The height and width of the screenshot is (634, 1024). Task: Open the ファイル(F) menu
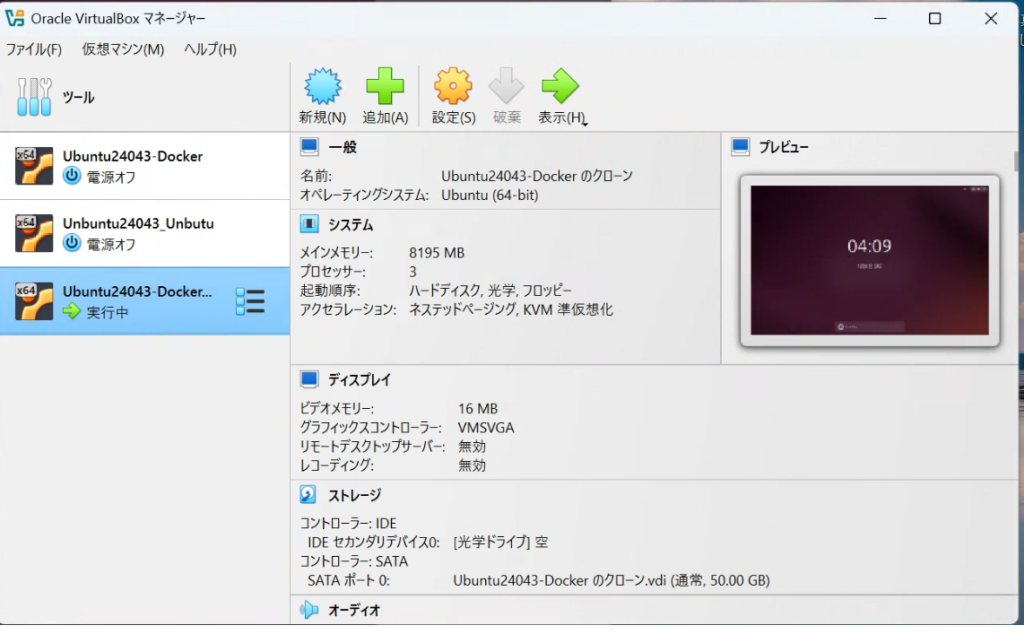pyautogui.click(x=34, y=49)
